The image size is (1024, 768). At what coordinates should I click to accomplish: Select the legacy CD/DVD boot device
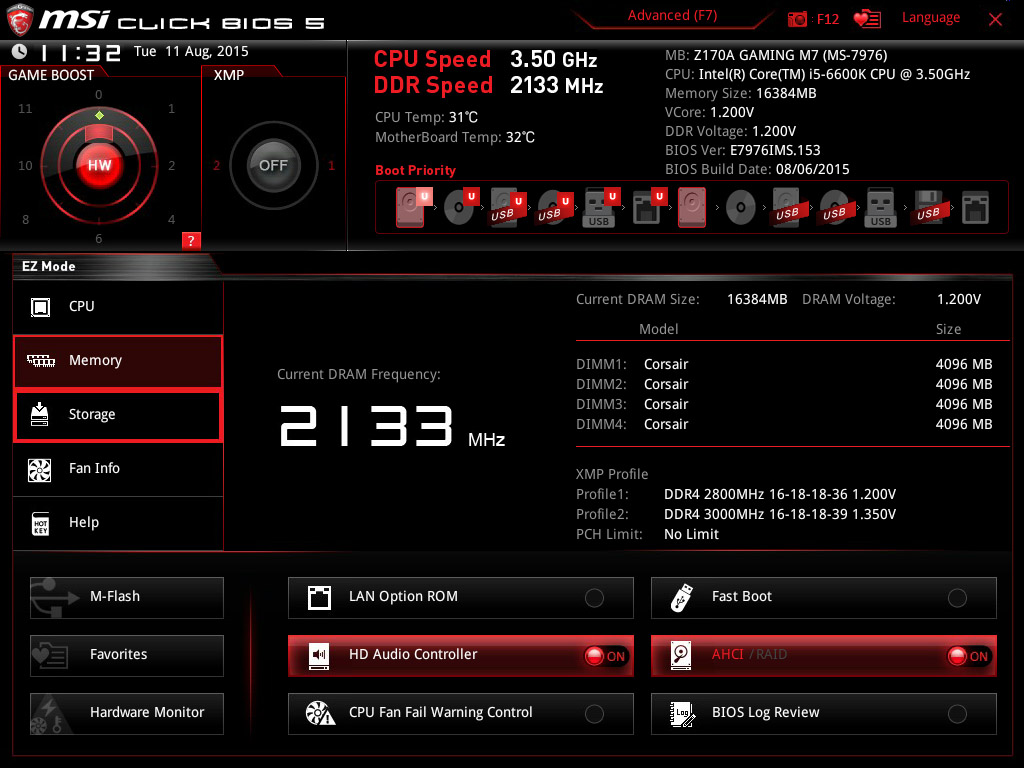click(x=741, y=208)
